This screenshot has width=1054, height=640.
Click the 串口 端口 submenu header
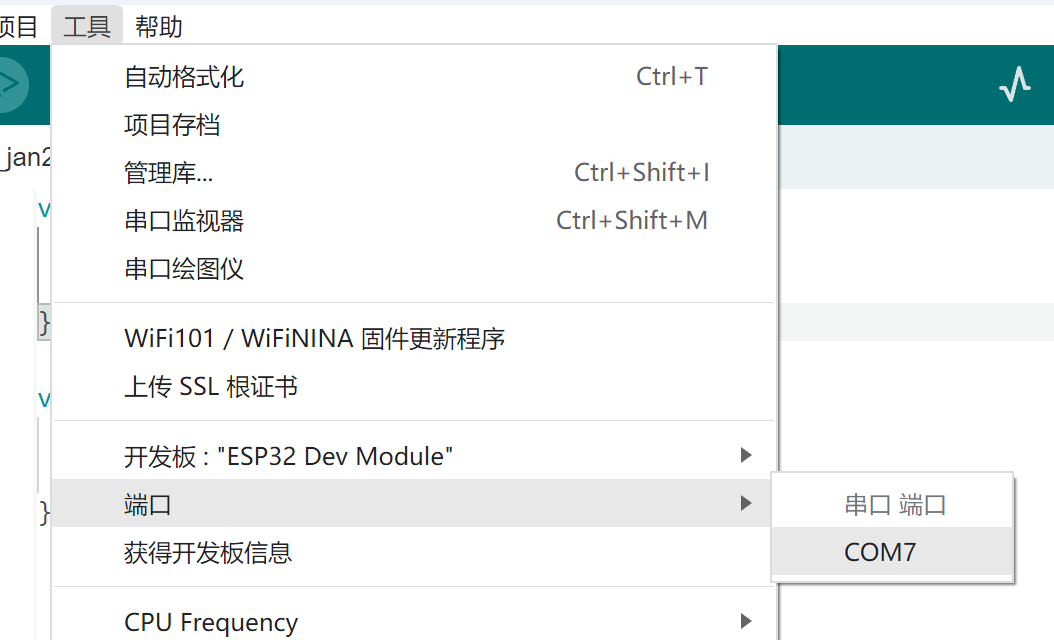tap(892, 503)
